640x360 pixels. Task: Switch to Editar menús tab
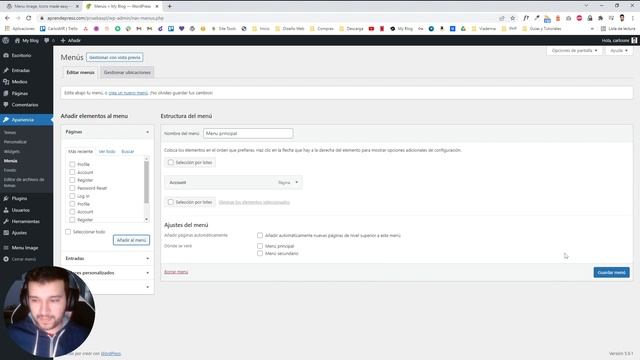click(x=80, y=72)
